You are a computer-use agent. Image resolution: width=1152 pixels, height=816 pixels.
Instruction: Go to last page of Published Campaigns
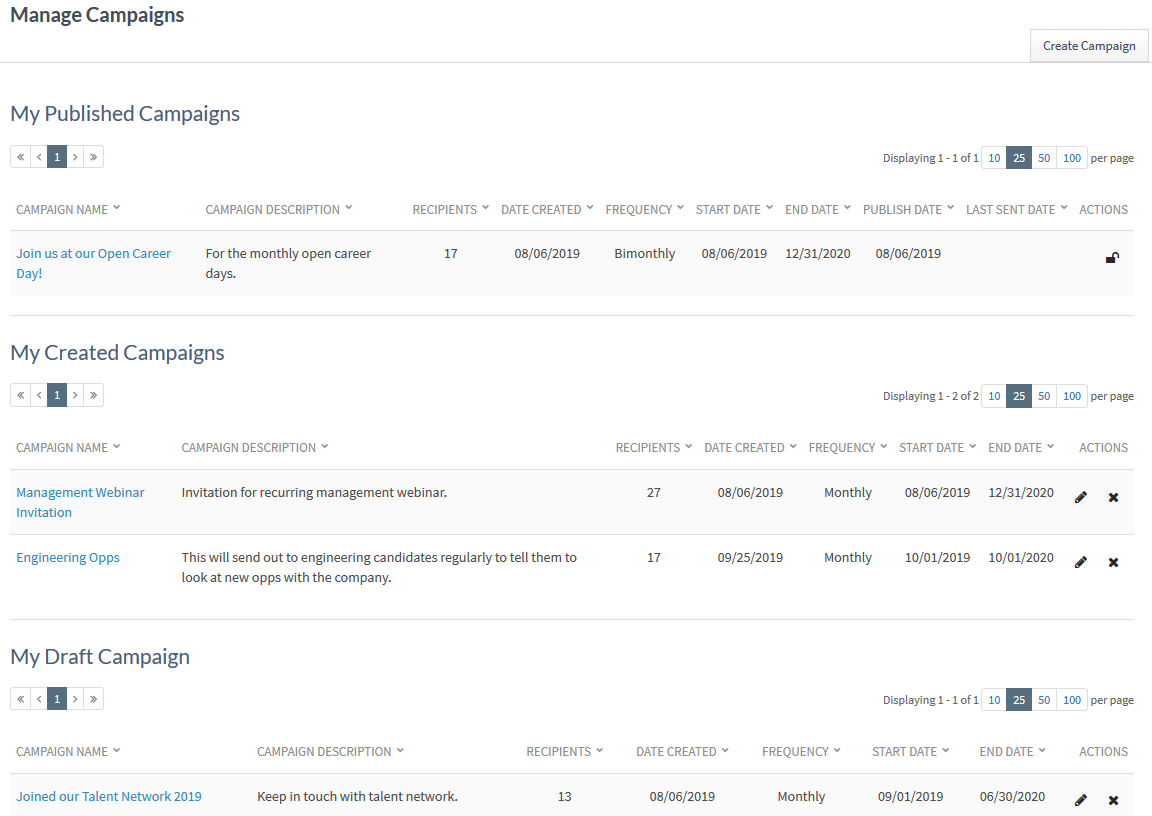click(93, 157)
